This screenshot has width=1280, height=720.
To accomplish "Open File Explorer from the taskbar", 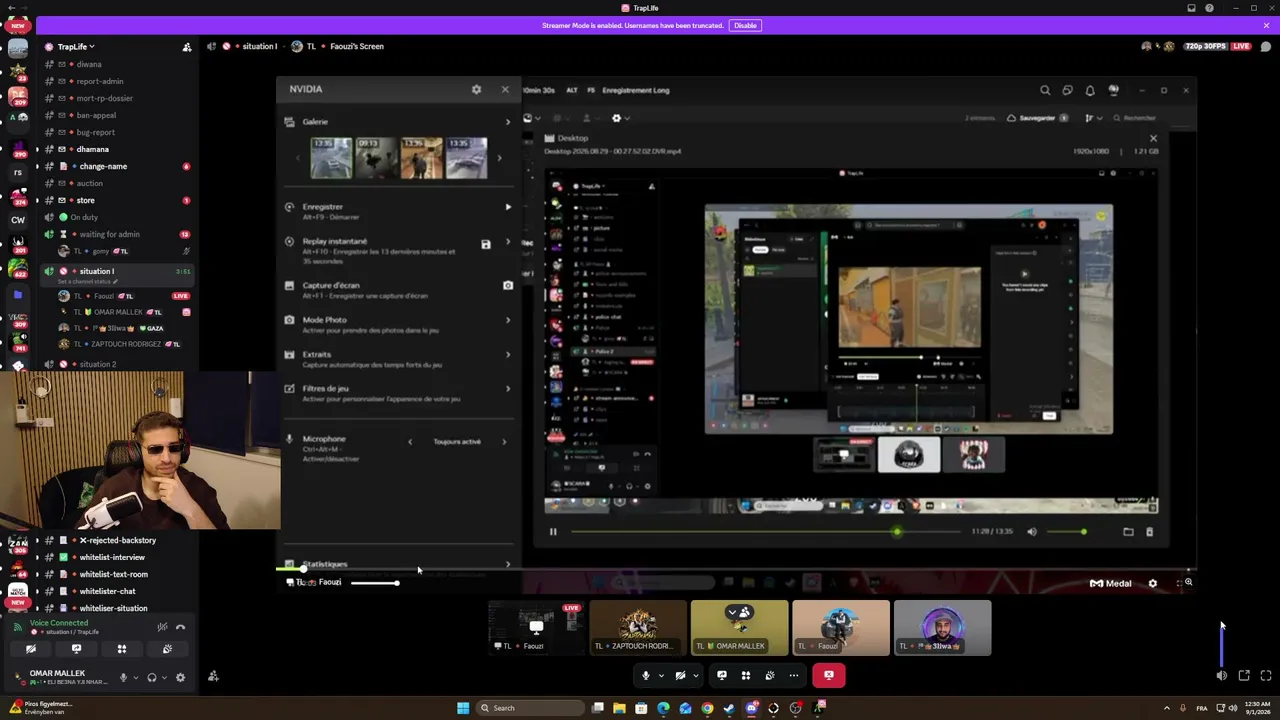I will tap(619, 708).
